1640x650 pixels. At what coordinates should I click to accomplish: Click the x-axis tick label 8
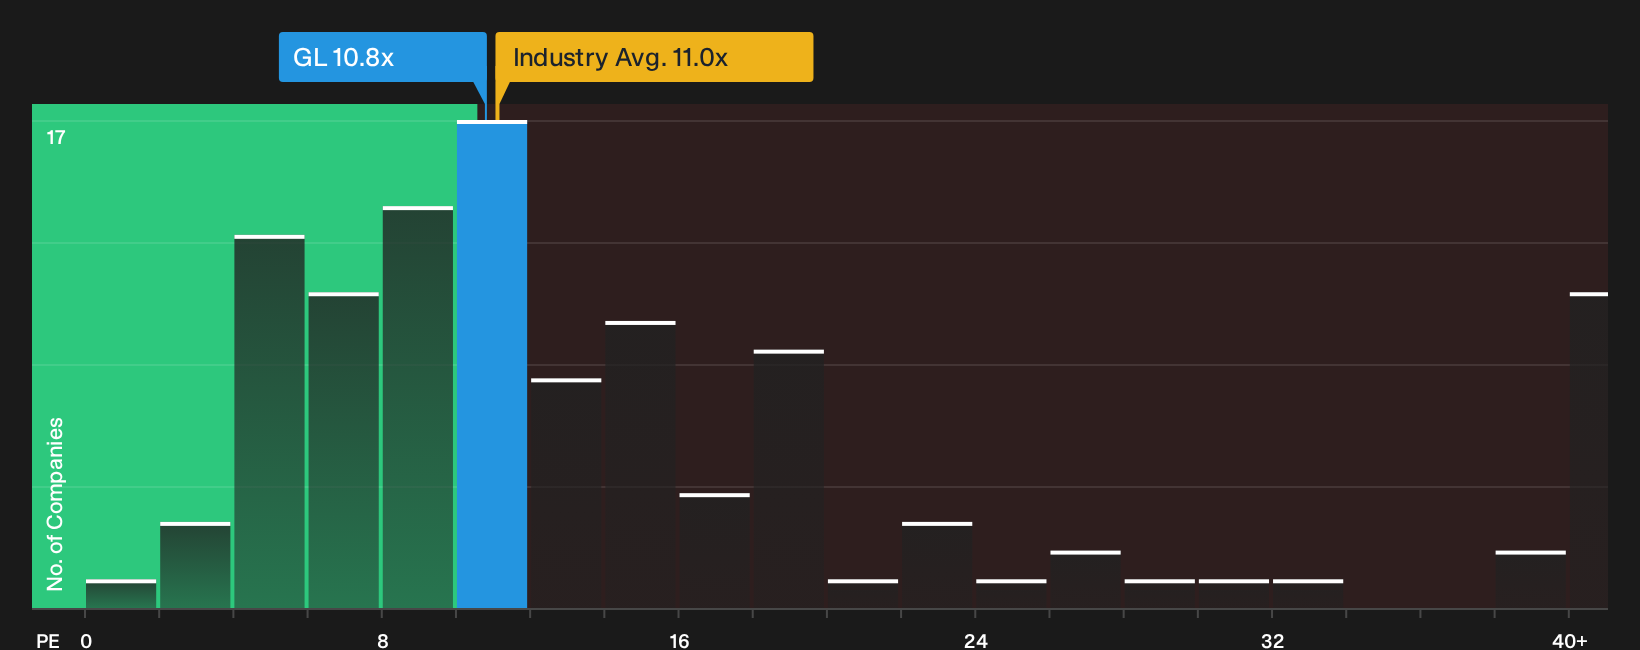click(383, 641)
